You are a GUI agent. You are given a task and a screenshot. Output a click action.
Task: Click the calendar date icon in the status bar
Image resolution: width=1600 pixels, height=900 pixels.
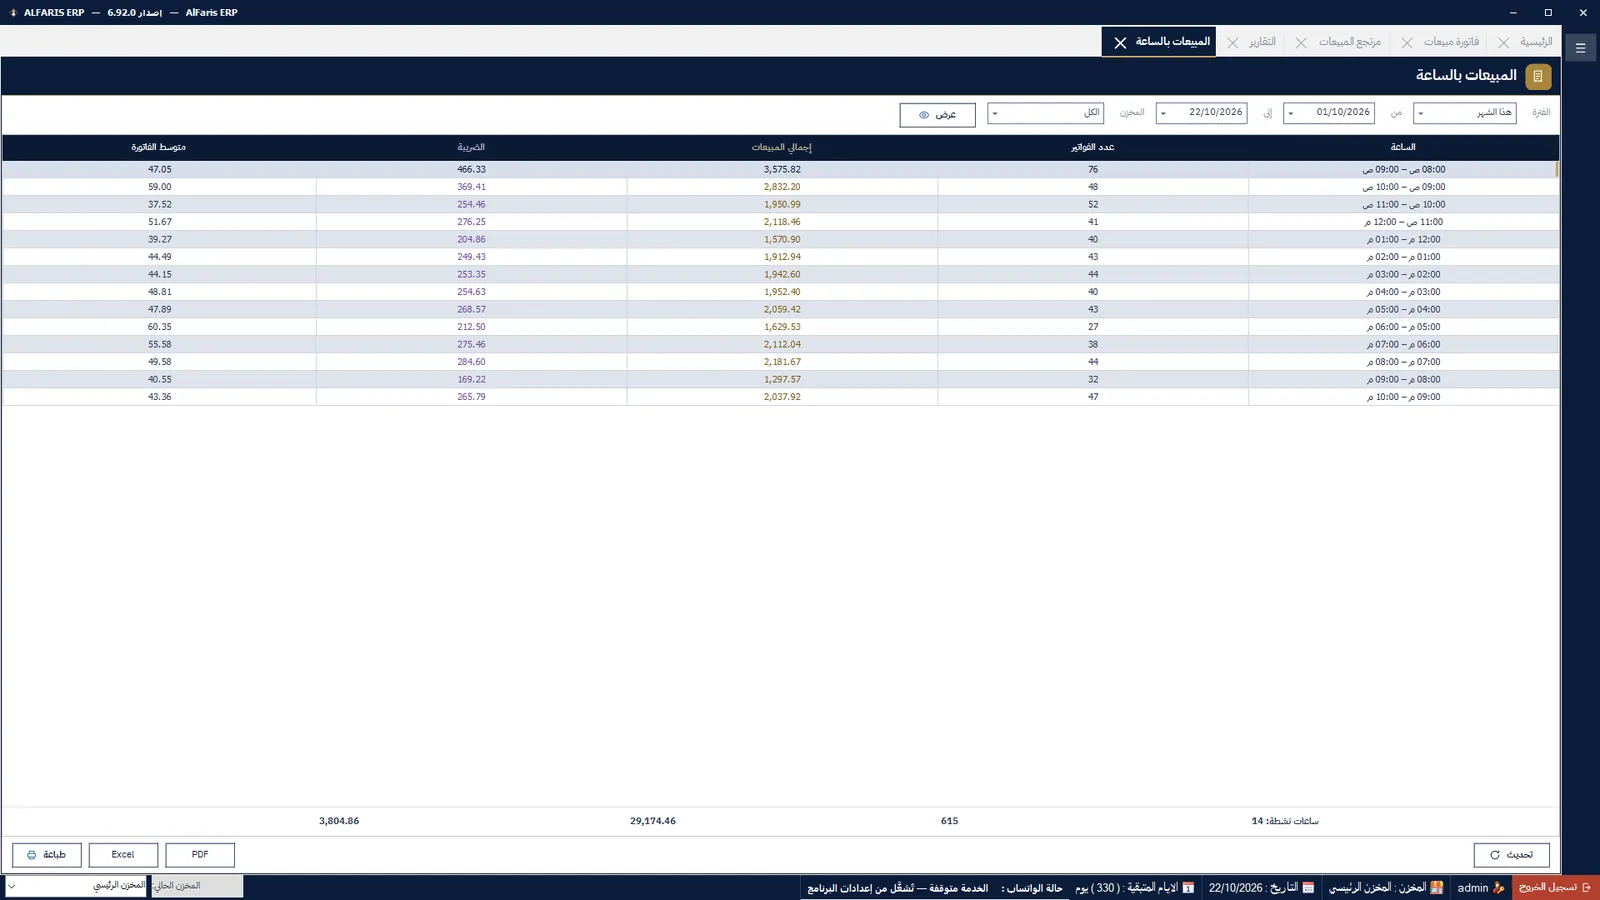[1308, 888]
